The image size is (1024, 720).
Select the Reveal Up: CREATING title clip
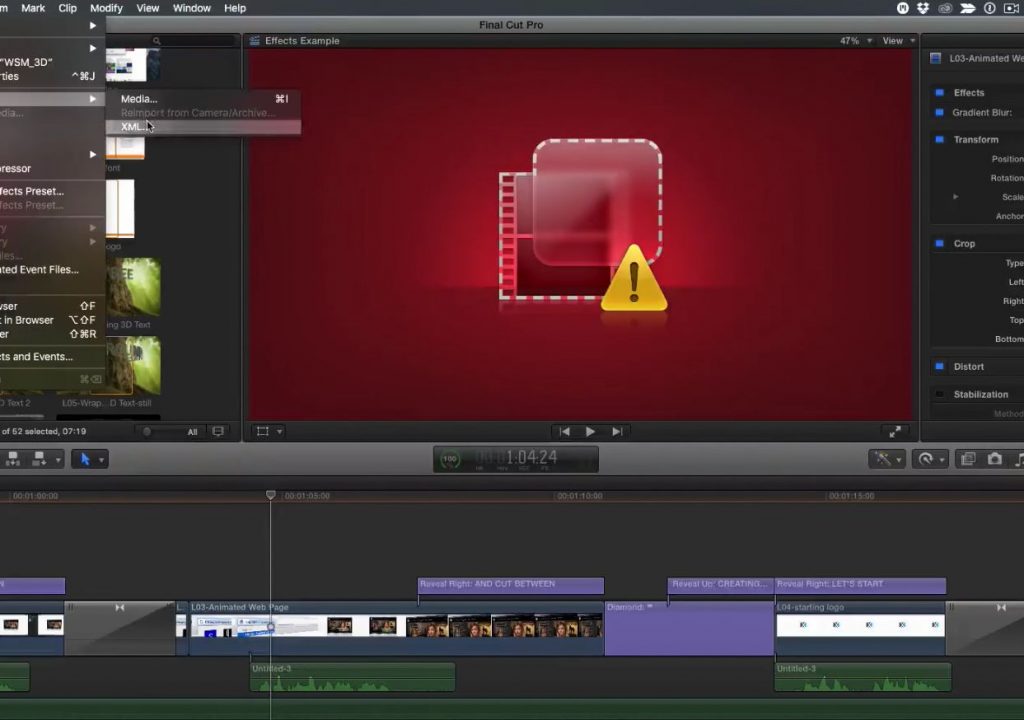[720, 585]
